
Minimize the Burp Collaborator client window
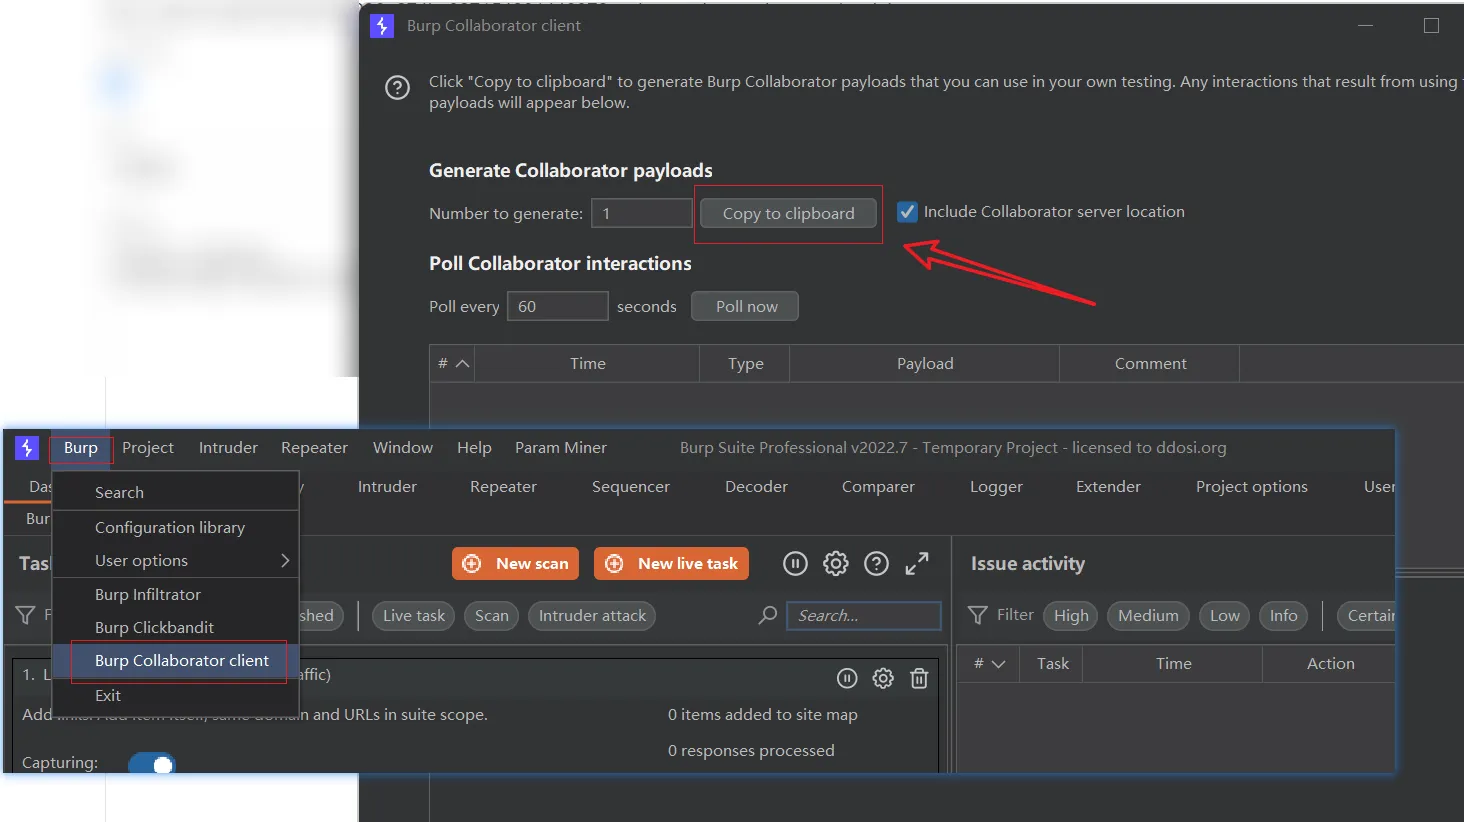point(1366,26)
